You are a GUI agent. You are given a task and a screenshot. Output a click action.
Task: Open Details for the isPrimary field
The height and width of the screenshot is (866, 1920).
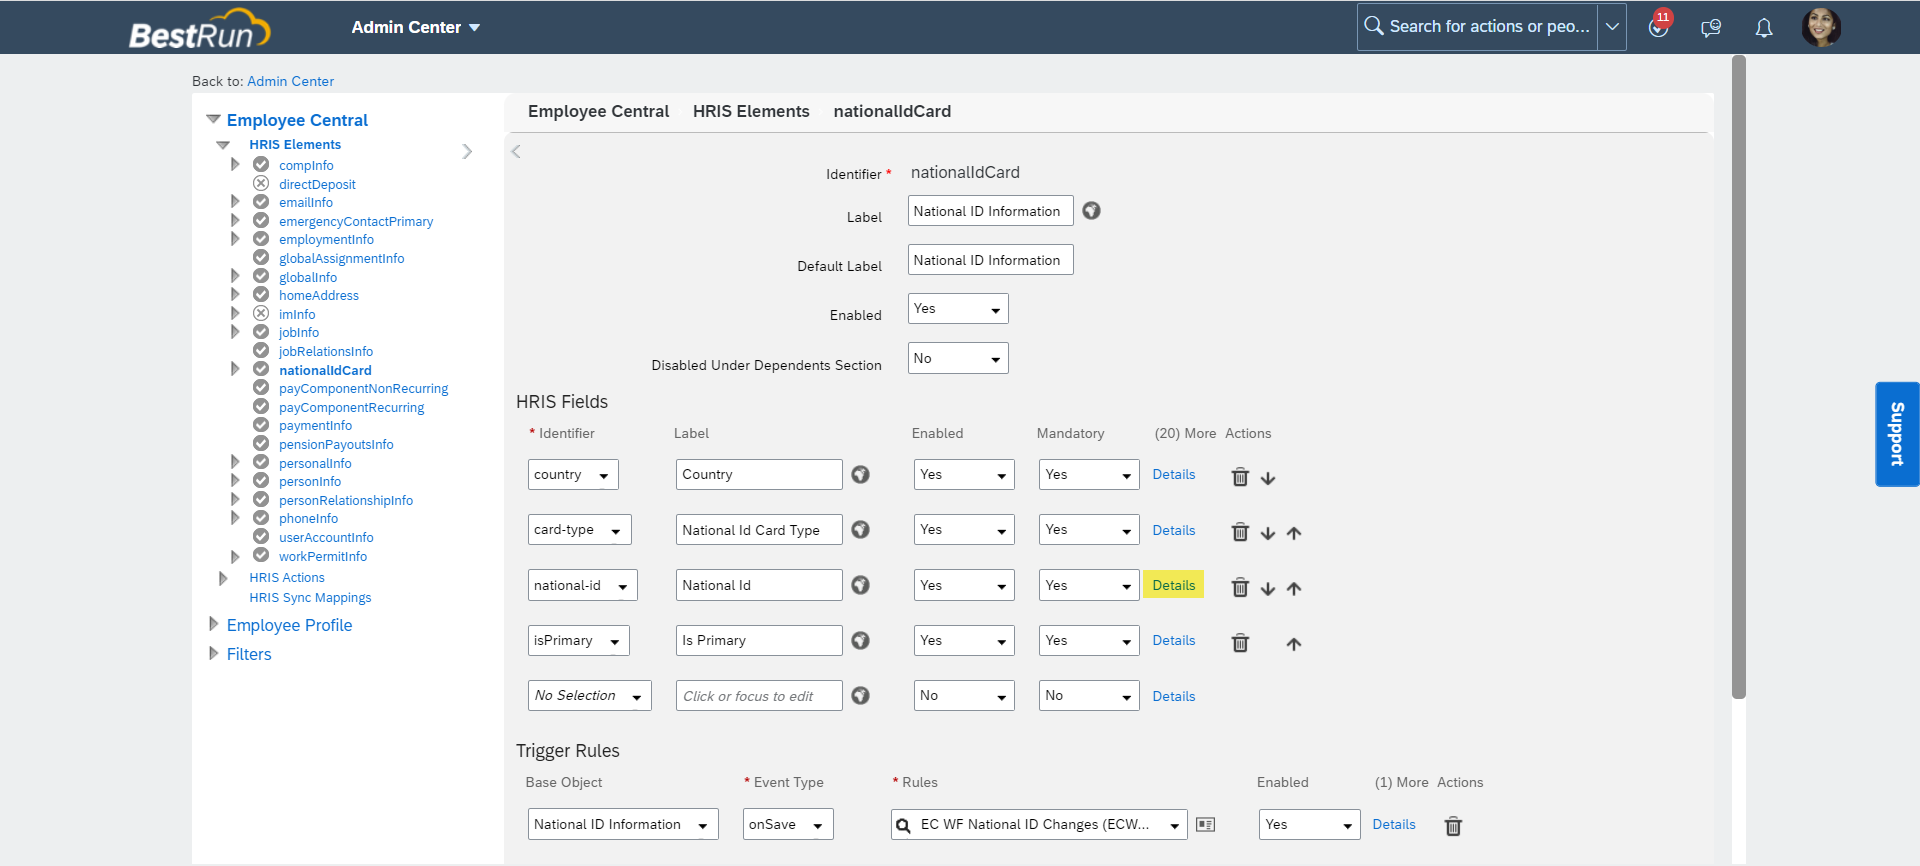coord(1174,640)
